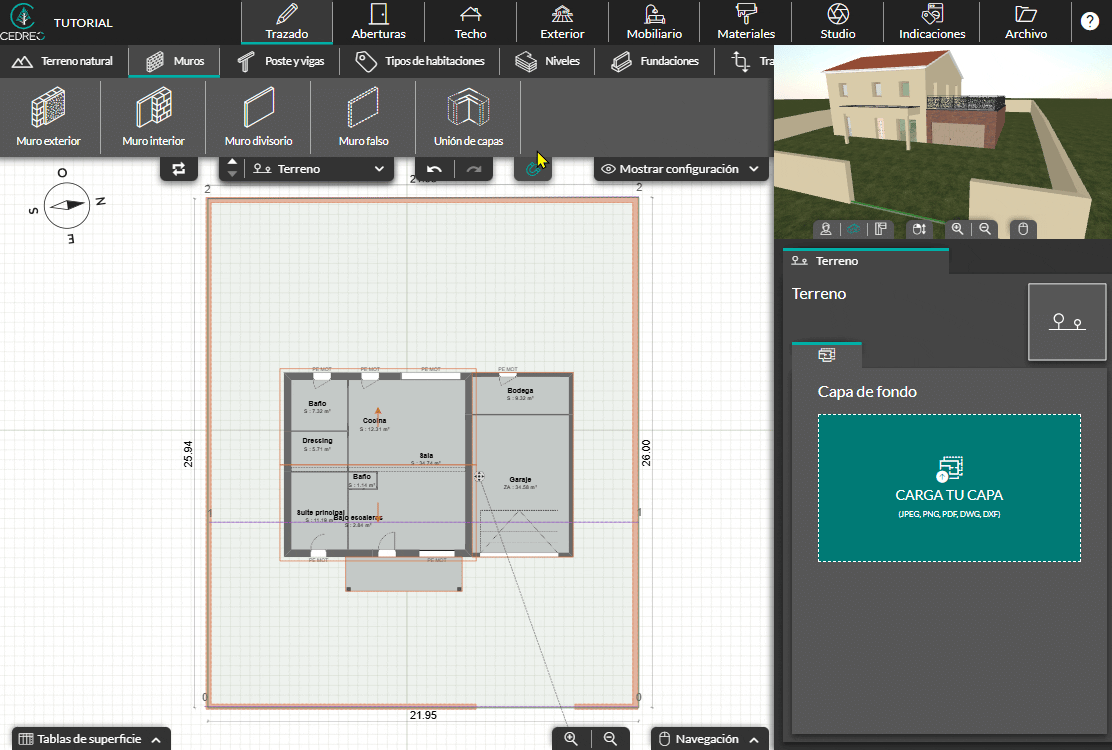
Task: Switch to the Techo tab
Action: [x=470, y=22]
